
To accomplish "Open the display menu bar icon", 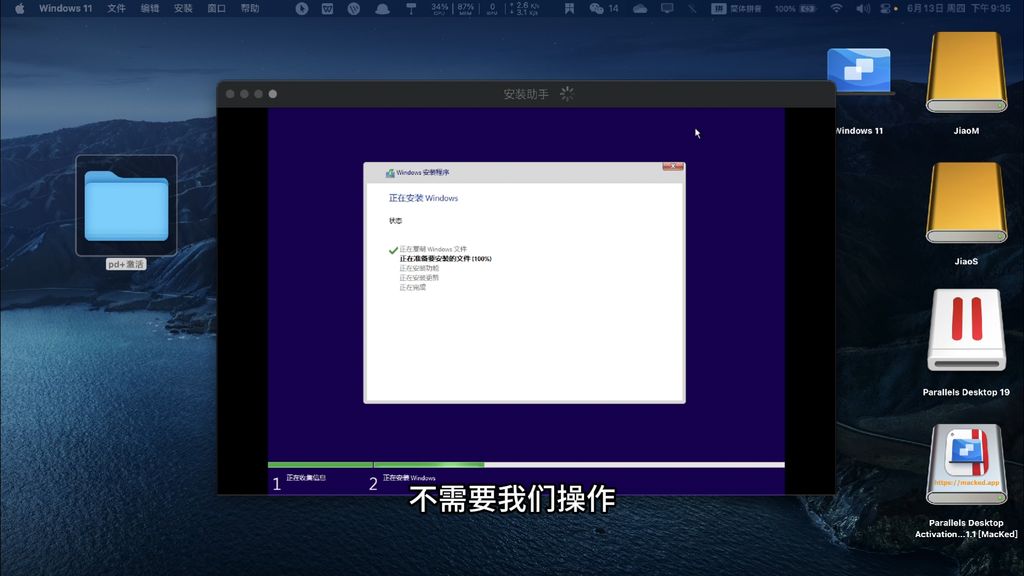I will pos(667,8).
